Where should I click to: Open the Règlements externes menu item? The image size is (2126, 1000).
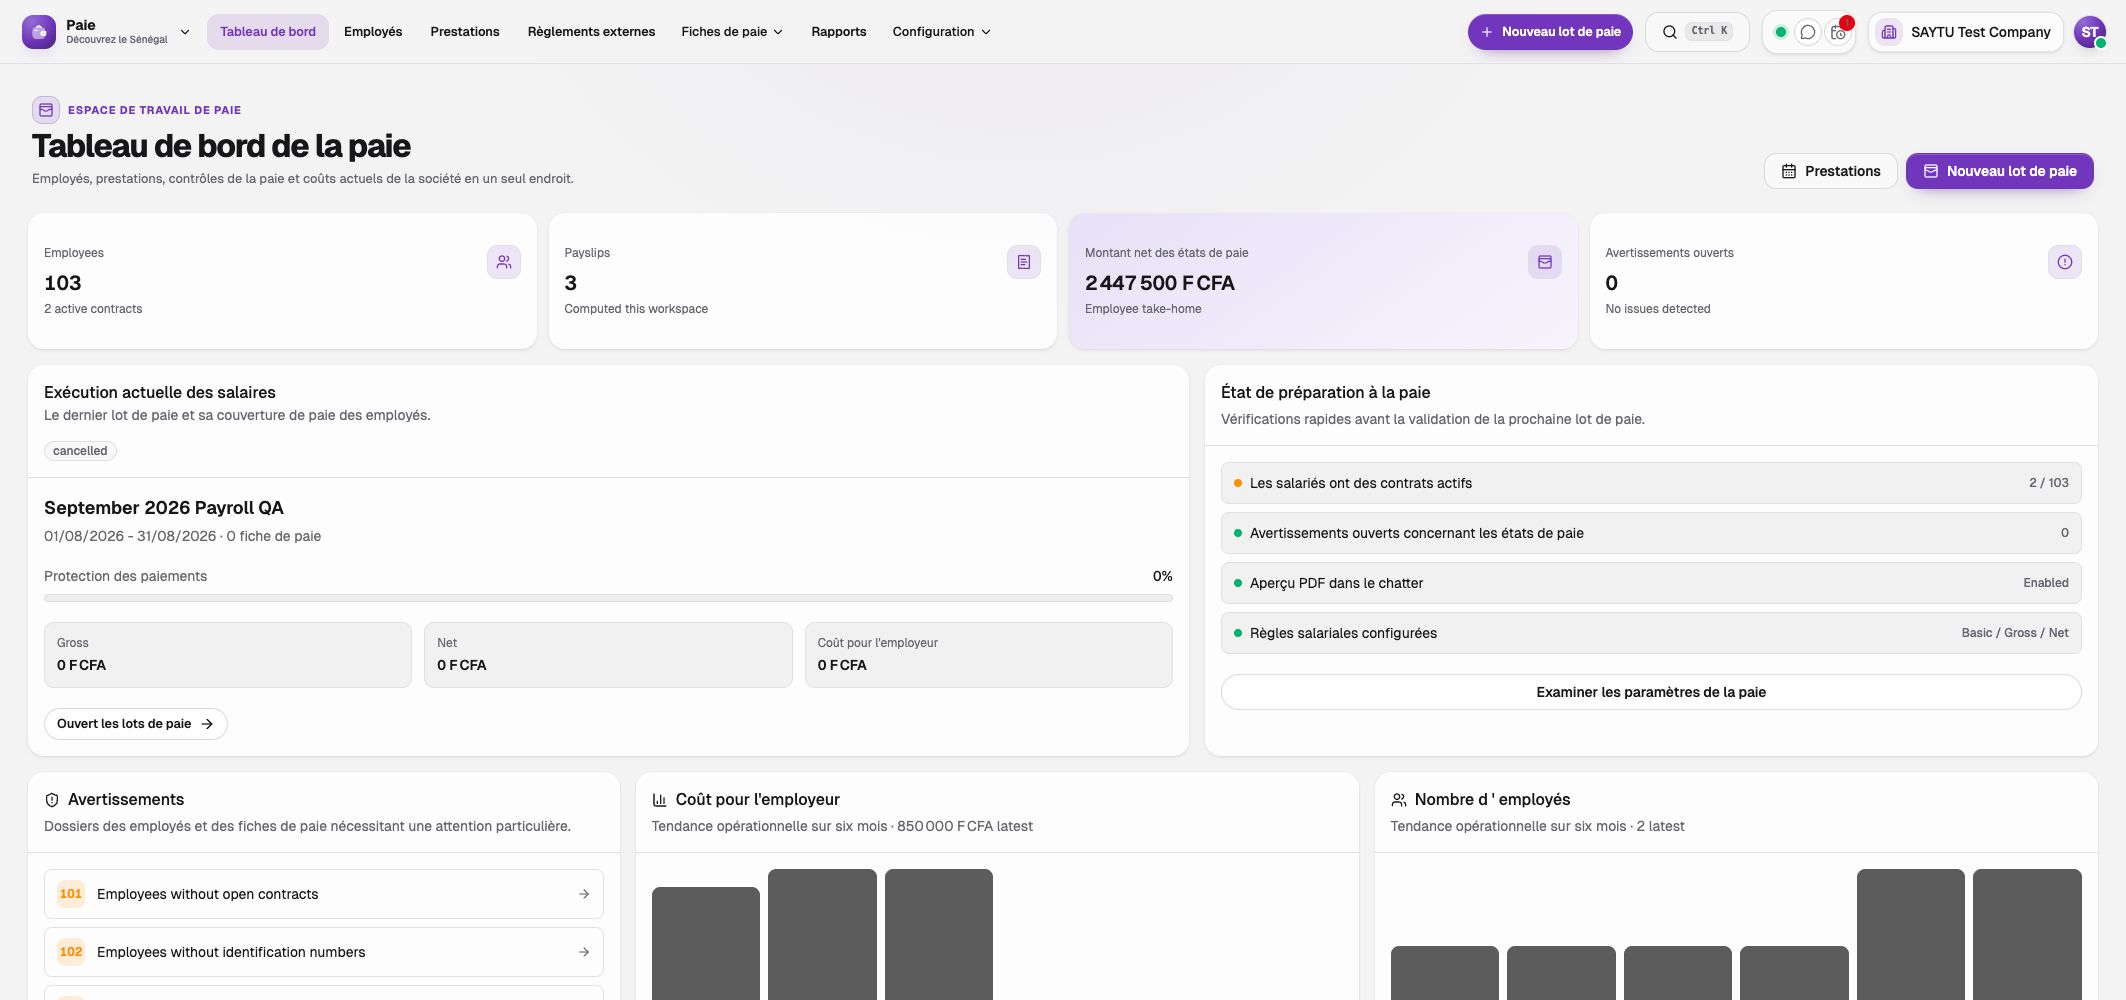coord(592,32)
